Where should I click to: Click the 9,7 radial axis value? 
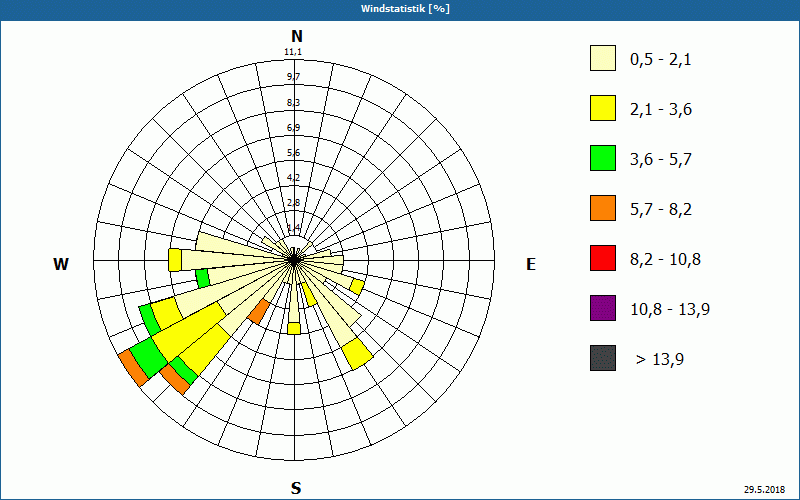tap(293, 77)
